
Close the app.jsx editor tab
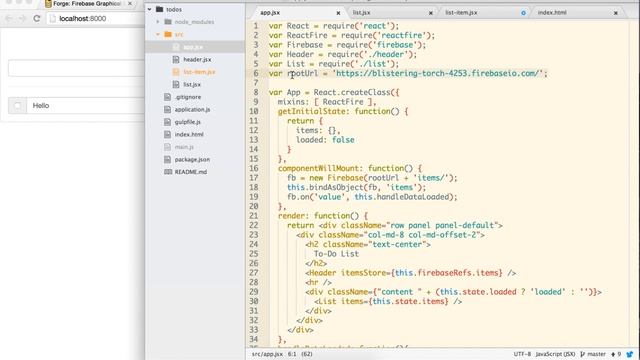[x=338, y=13]
